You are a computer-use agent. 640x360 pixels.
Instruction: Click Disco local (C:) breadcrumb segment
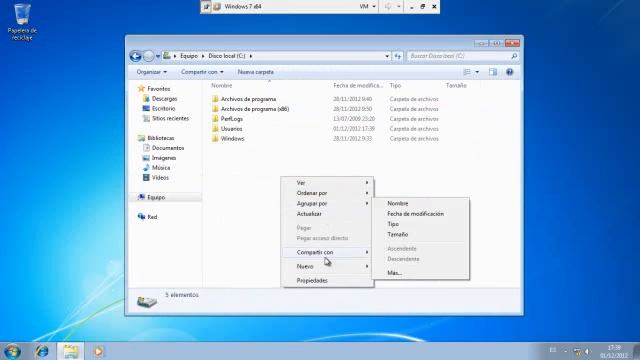(x=227, y=56)
